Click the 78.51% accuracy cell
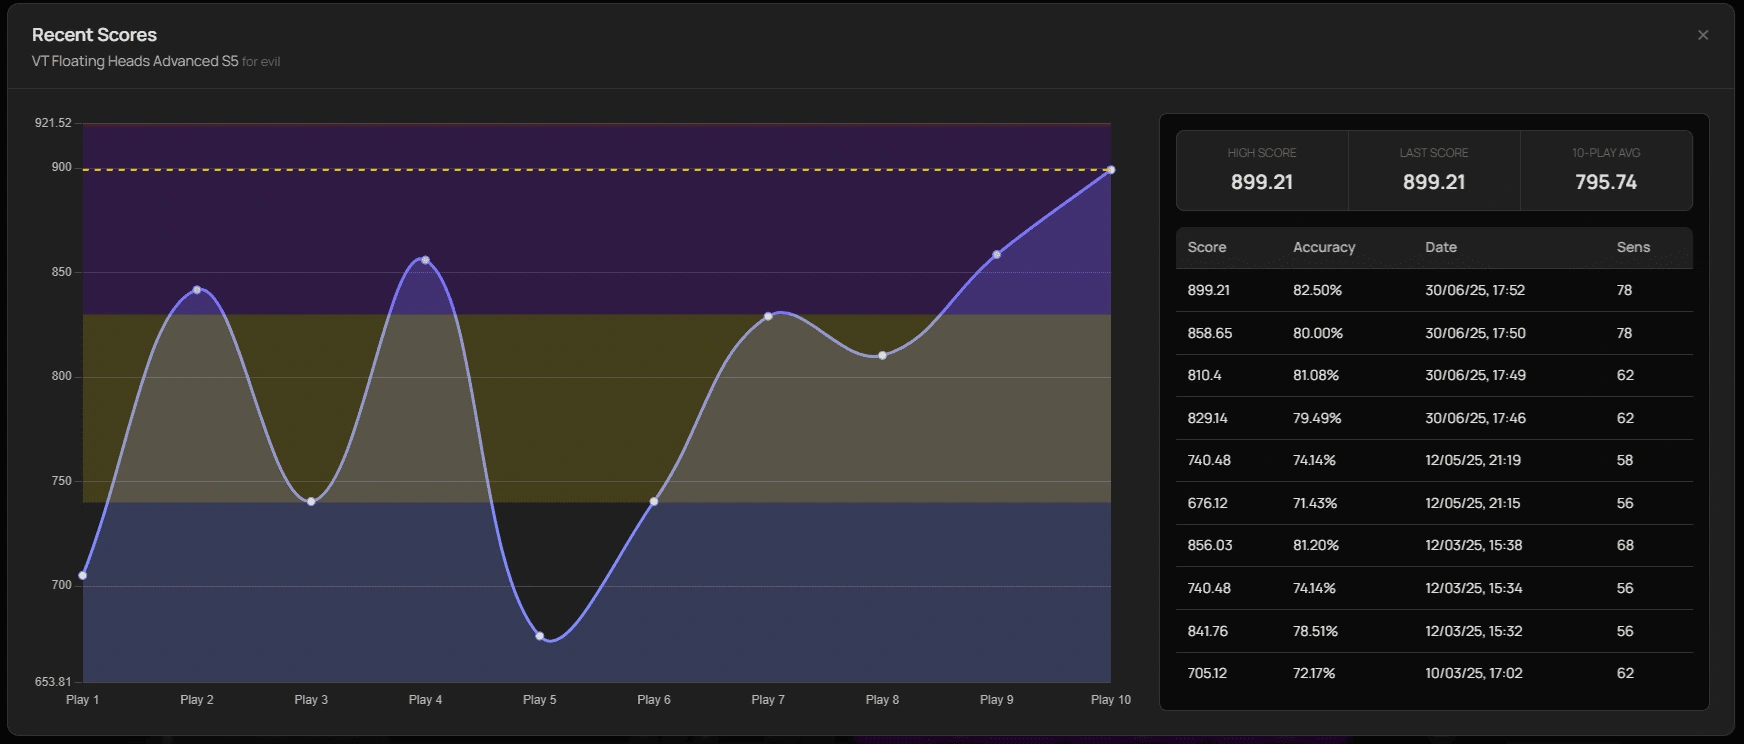This screenshot has width=1744, height=744. [1315, 631]
